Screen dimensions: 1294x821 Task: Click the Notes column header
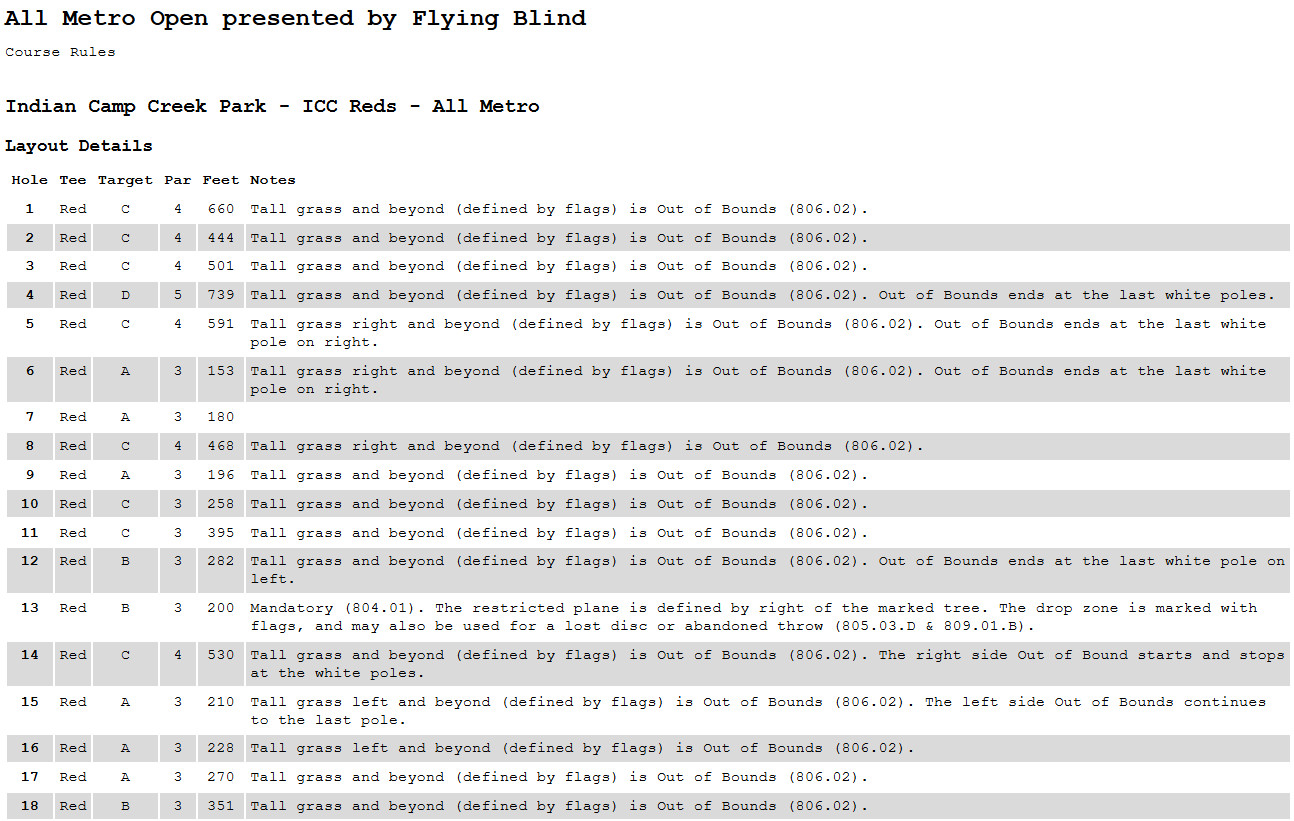273,180
